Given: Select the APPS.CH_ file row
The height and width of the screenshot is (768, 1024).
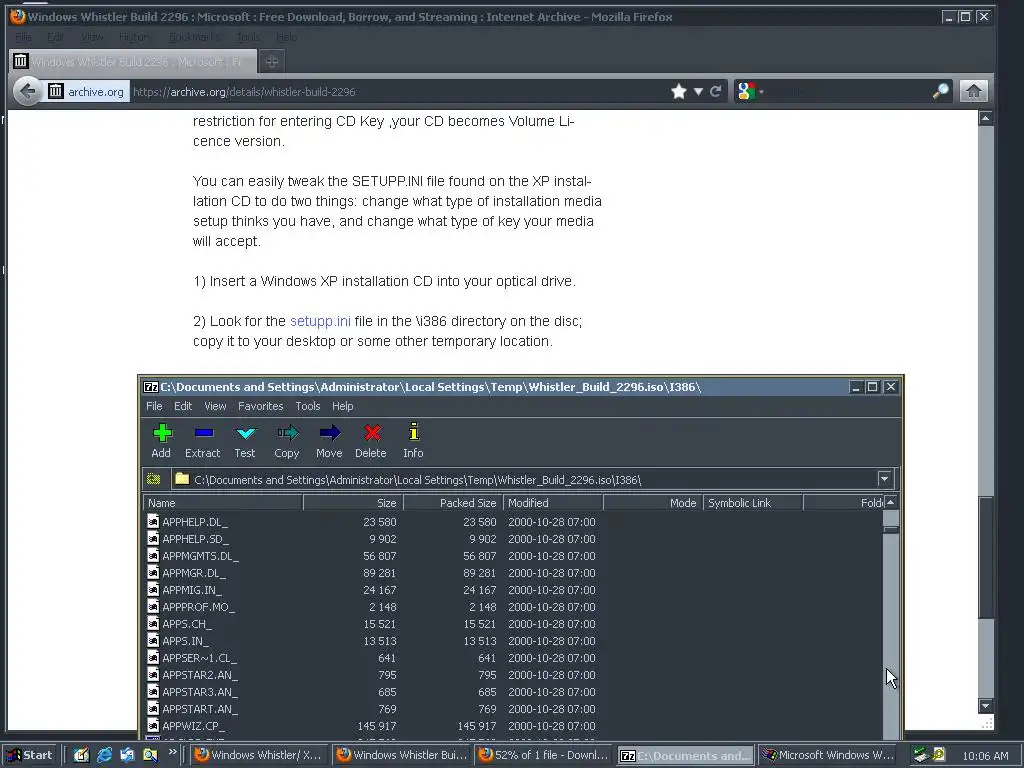Looking at the screenshot, I should pyautogui.click(x=513, y=624).
